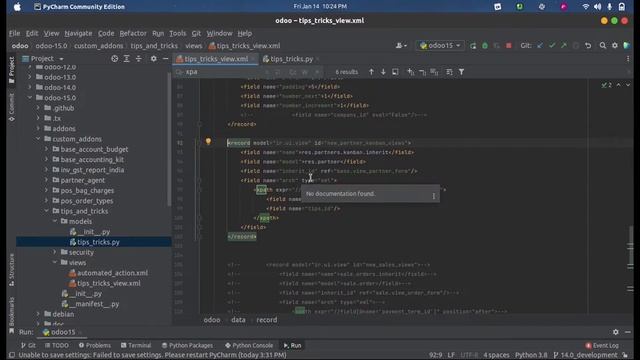640x360 pixels.
Task: Open IDE settings gear in top toolbar
Action: pos(615,46)
